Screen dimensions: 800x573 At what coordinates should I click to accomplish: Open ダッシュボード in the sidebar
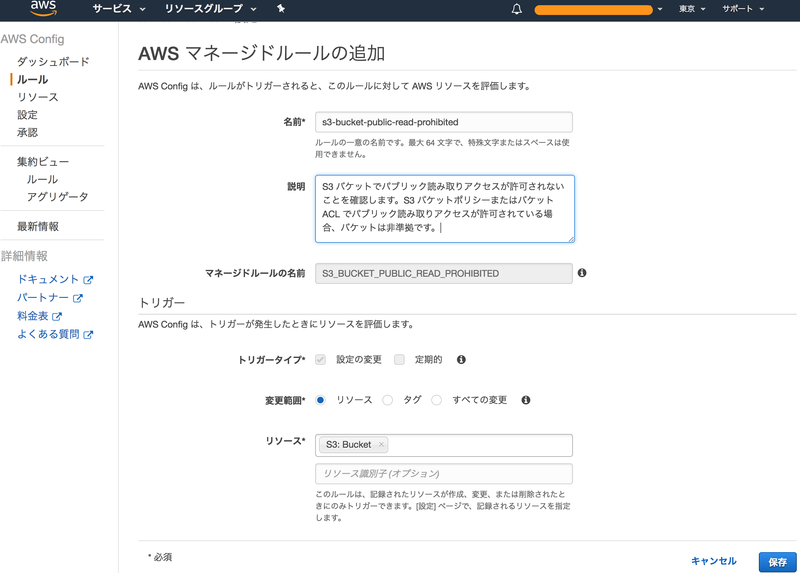point(53,62)
